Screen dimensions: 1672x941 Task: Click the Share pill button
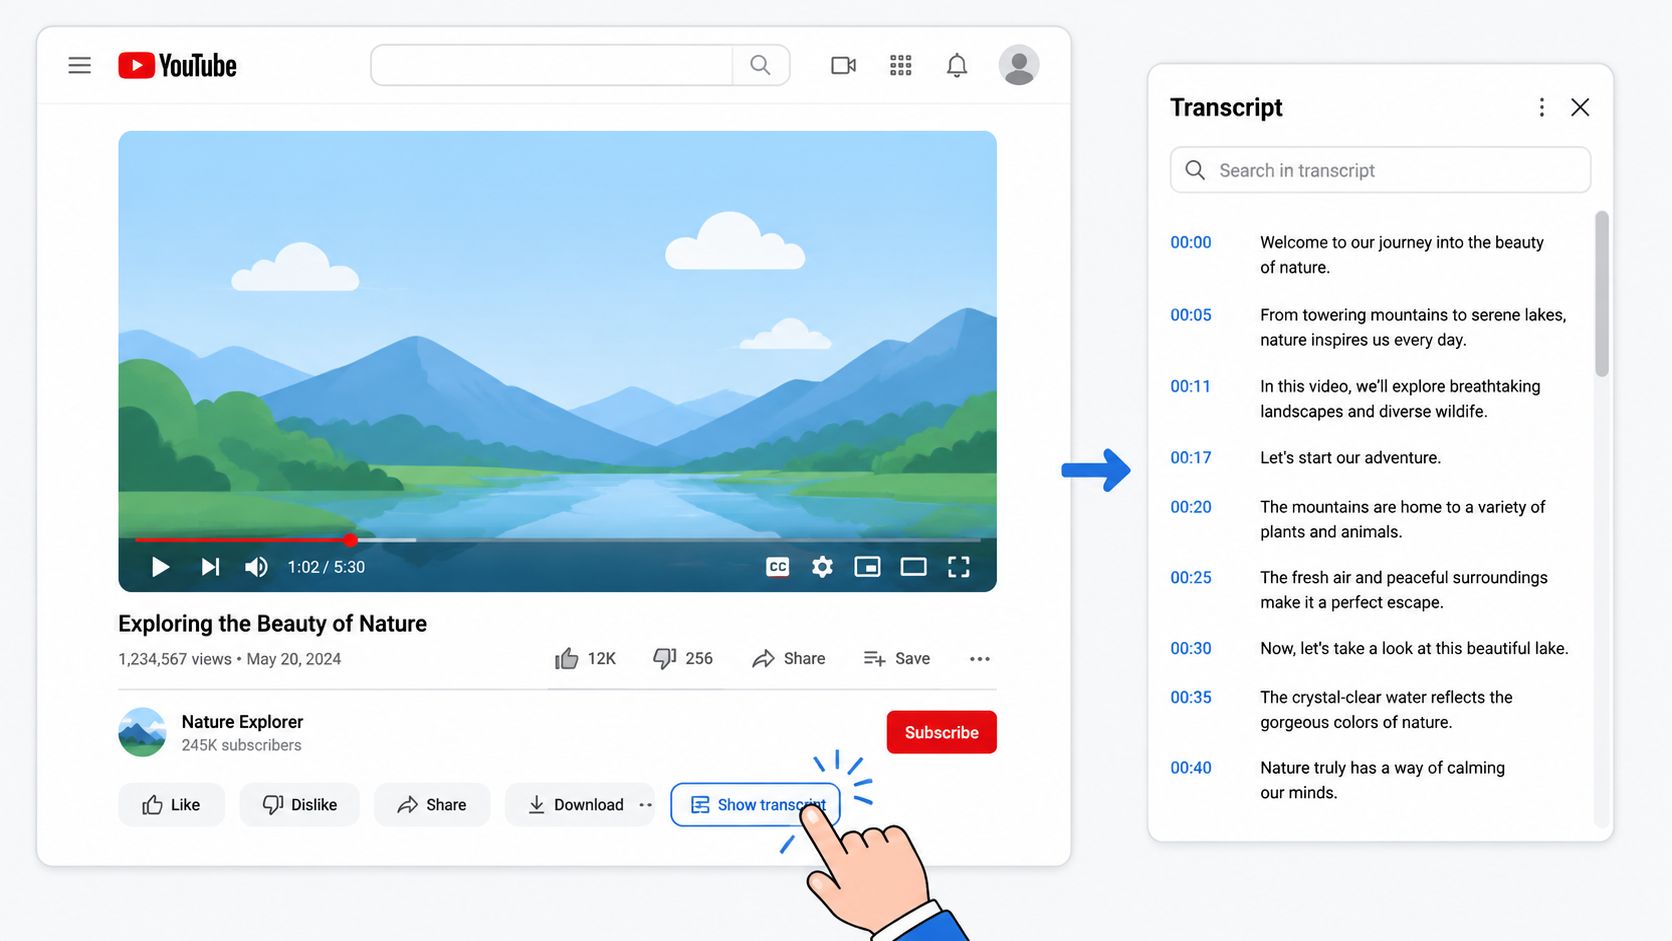click(x=432, y=805)
